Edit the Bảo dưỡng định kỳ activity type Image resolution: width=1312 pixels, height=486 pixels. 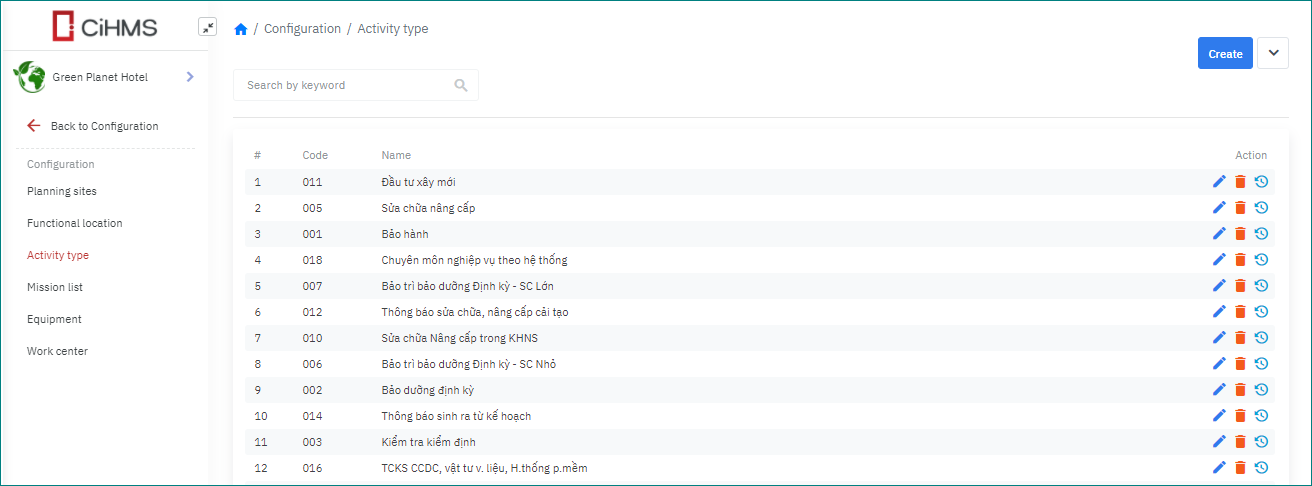(x=1219, y=389)
